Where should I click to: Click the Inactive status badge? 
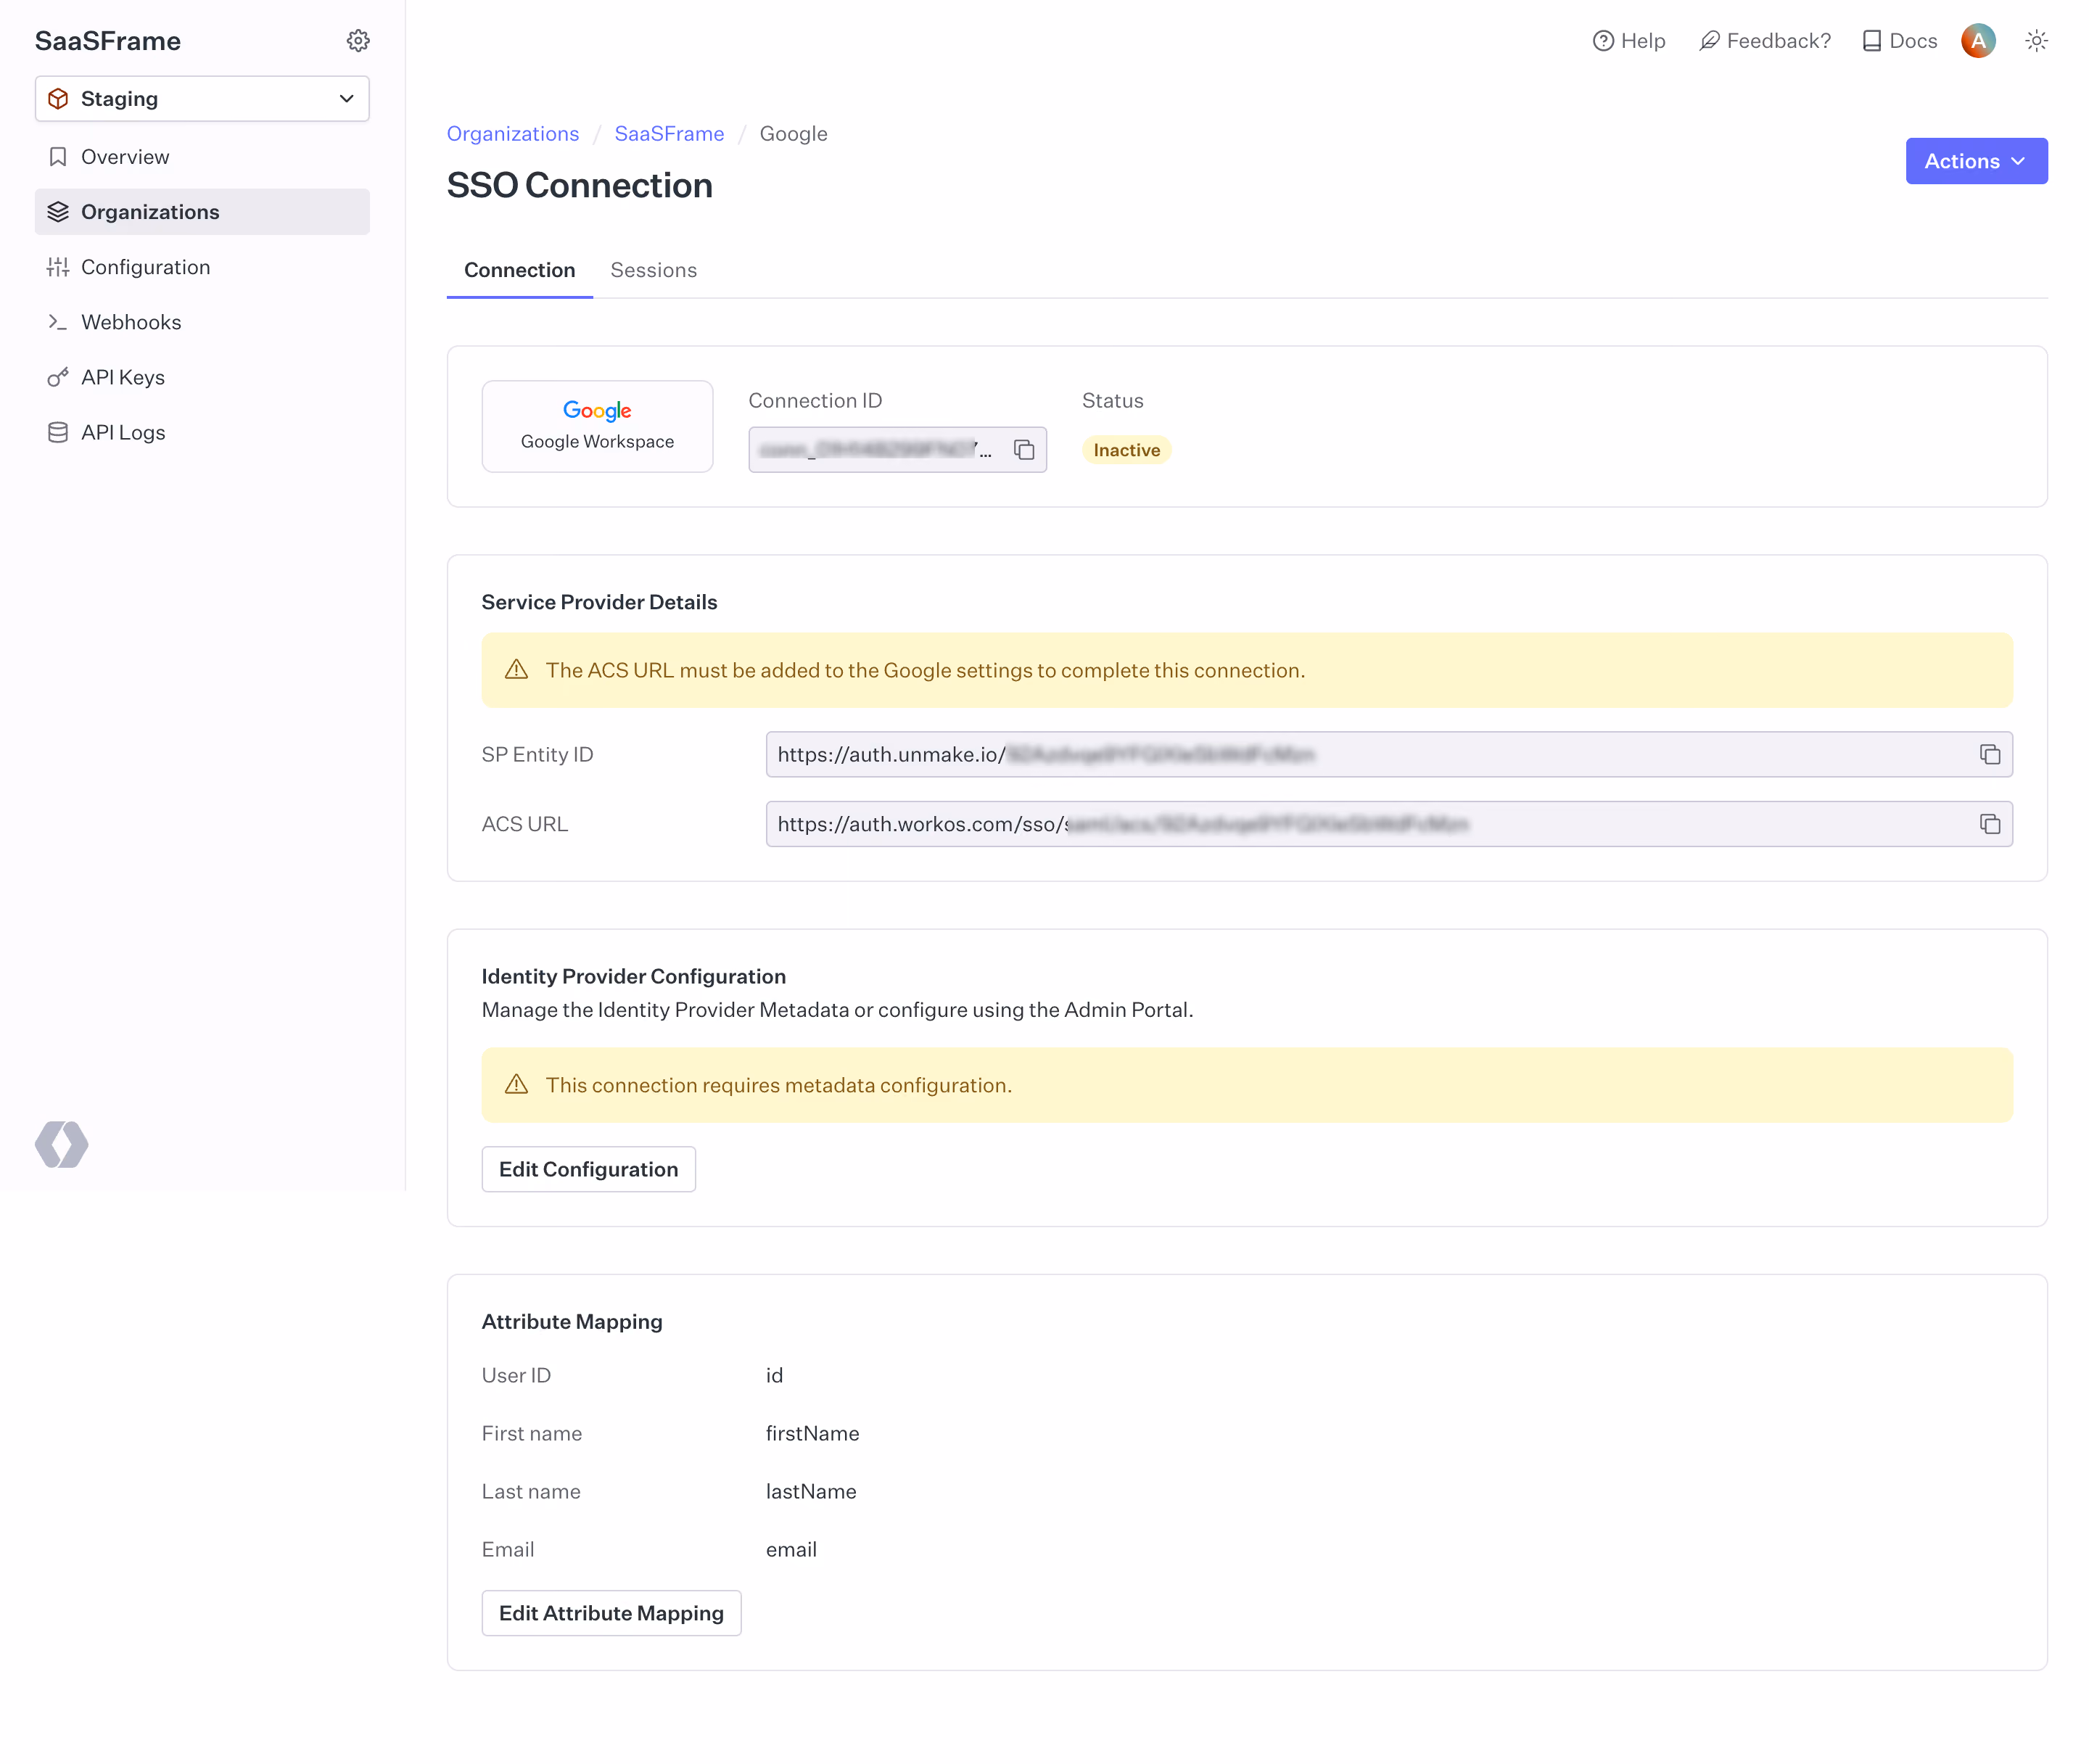[1126, 450]
